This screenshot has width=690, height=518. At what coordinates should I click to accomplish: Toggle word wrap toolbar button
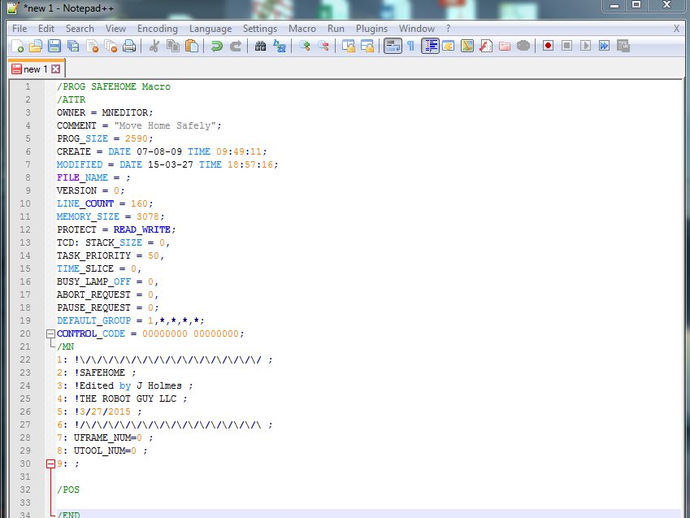[393, 46]
